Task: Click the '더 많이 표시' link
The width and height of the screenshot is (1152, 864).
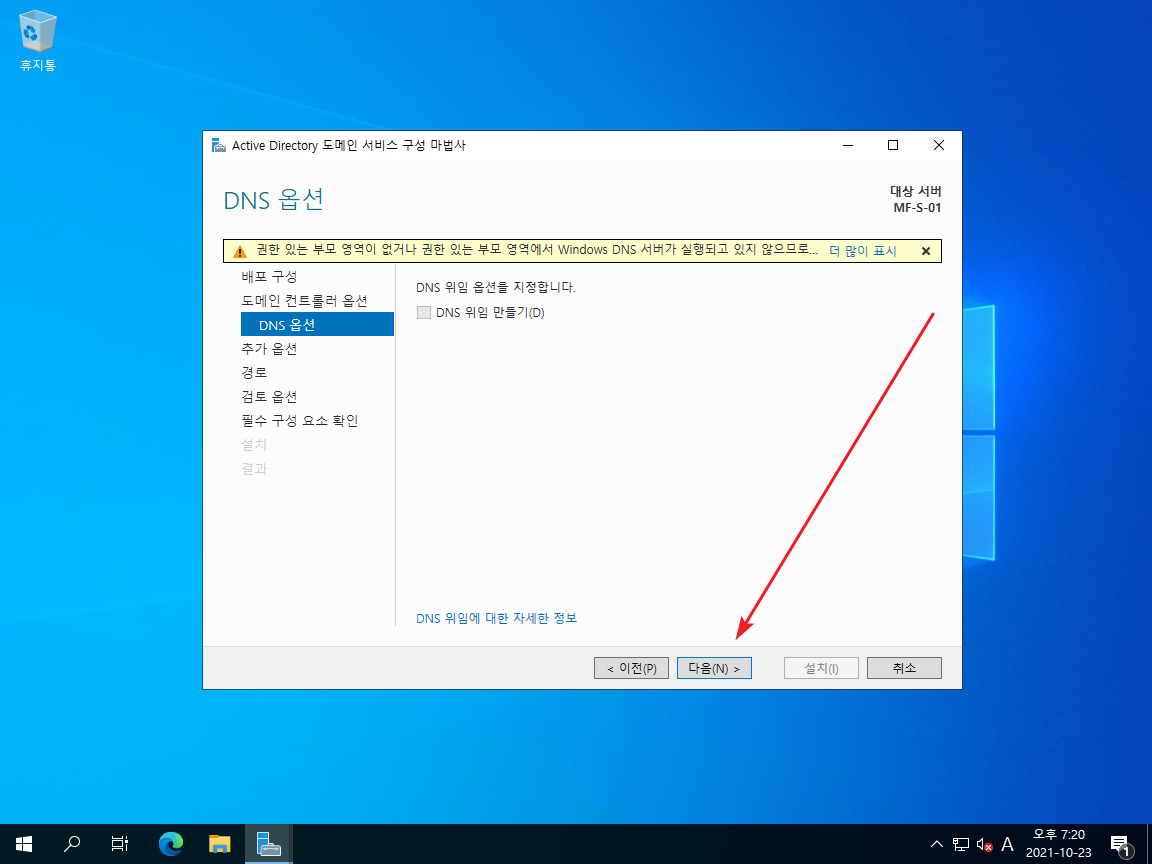Action: 863,251
